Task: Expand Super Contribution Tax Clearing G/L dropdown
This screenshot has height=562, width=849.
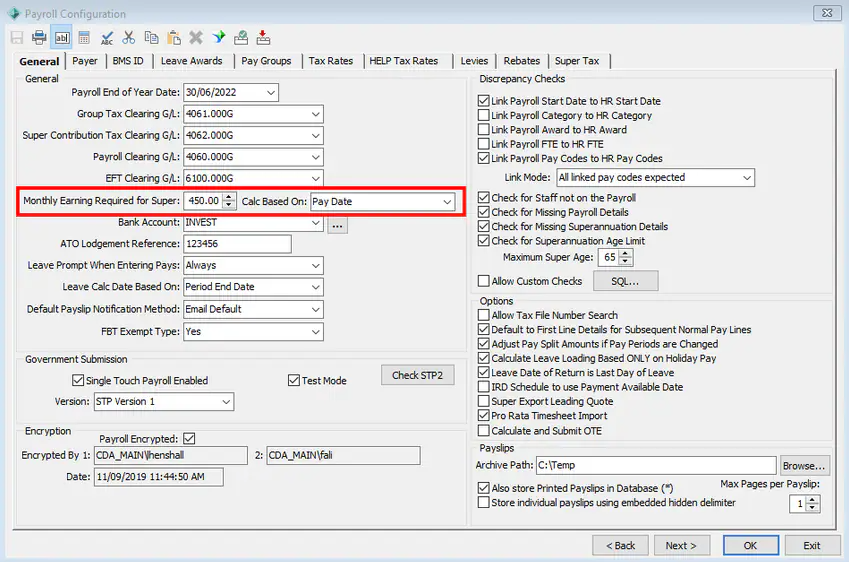Action: point(315,135)
